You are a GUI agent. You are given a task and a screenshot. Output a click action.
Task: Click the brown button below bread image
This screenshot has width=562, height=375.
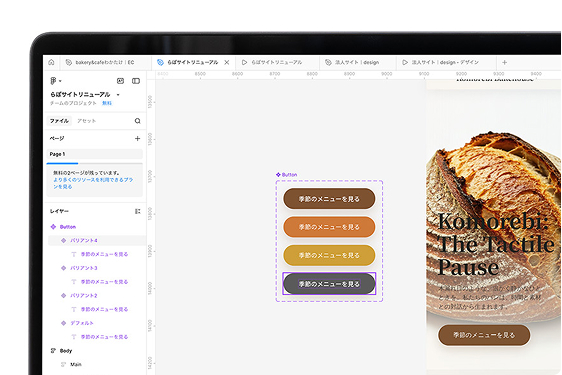484,335
